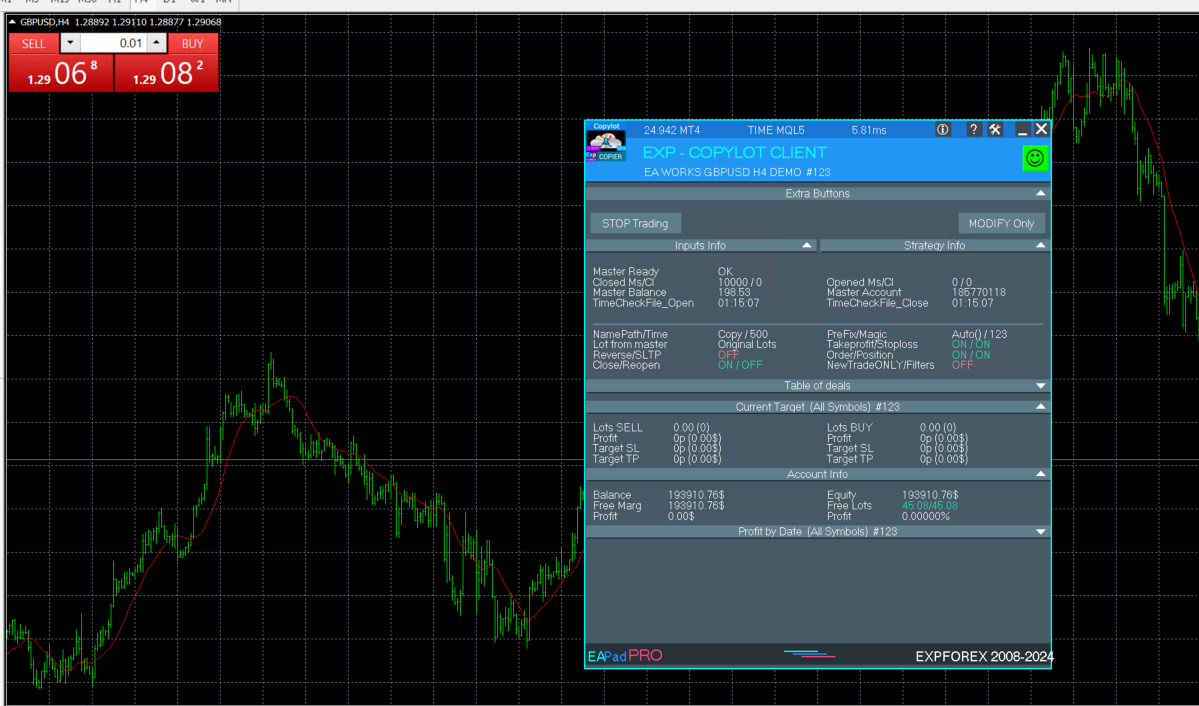Click the 5.81ms timing value
Screen dimensions: 1199x706
click(869, 130)
